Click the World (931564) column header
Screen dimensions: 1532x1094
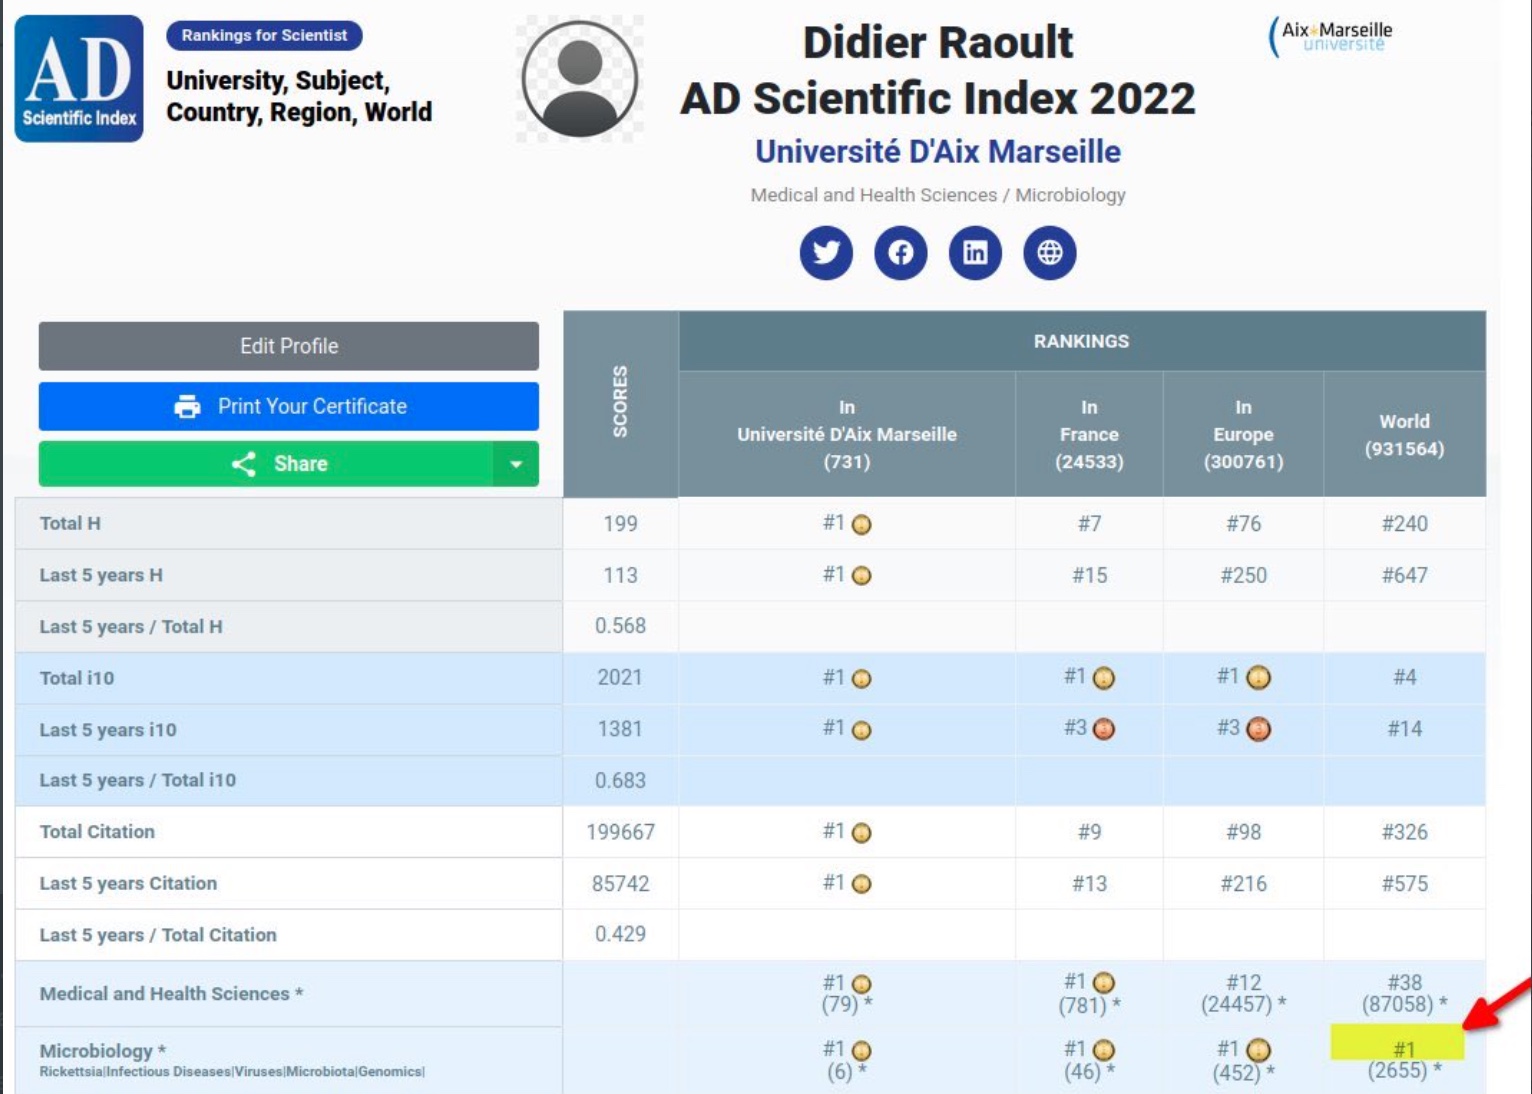[x=1404, y=435]
